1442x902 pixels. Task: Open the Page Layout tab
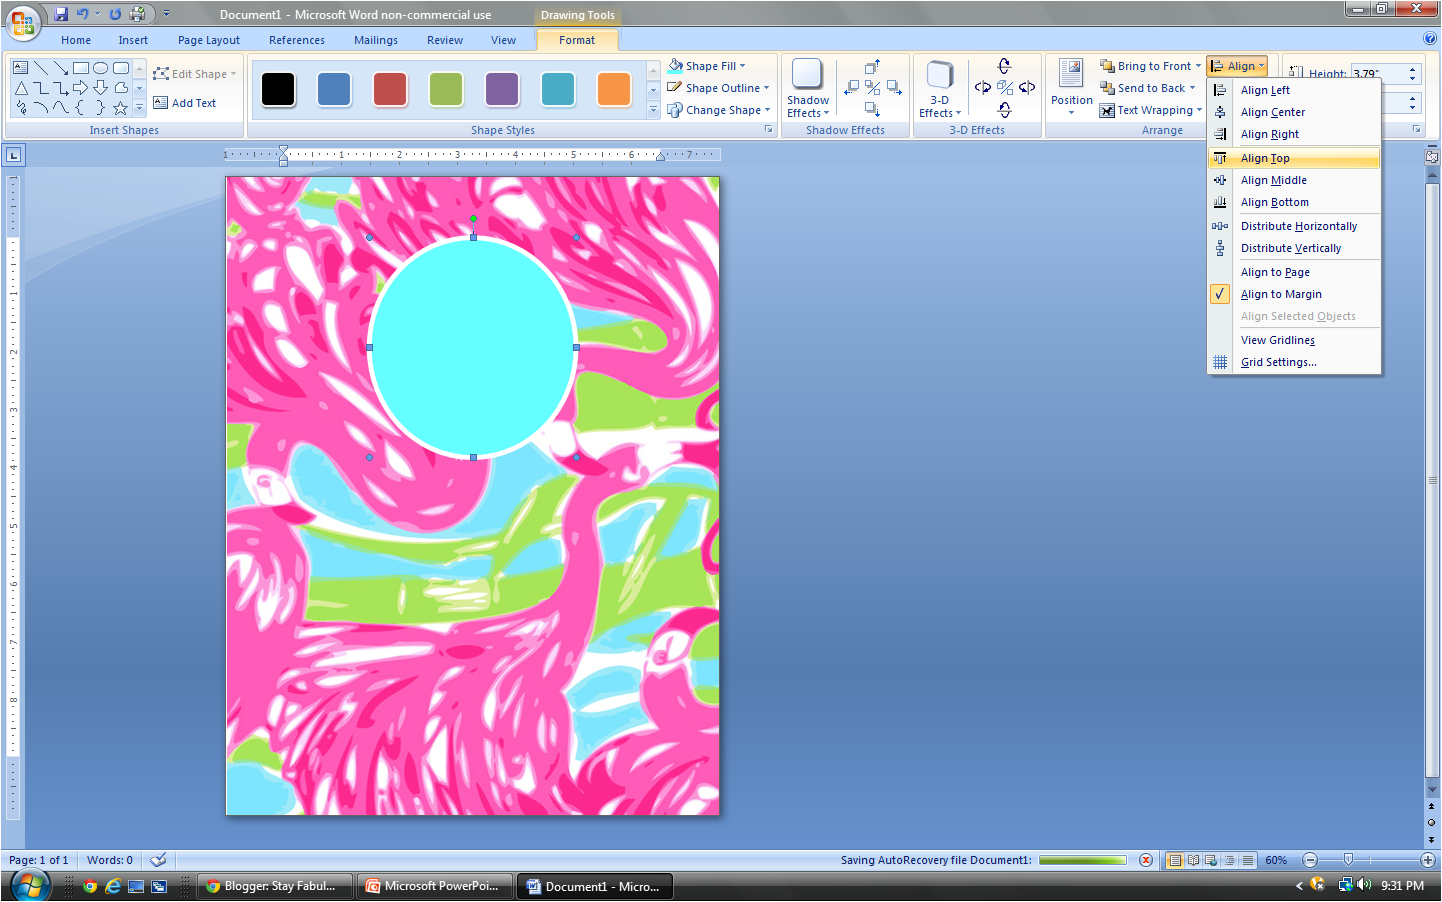pos(209,40)
